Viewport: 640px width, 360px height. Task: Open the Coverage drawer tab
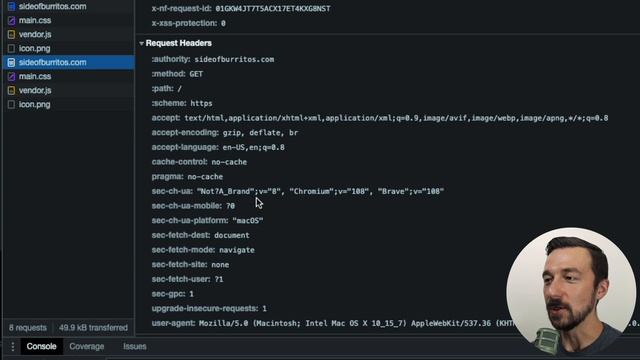tap(87, 347)
